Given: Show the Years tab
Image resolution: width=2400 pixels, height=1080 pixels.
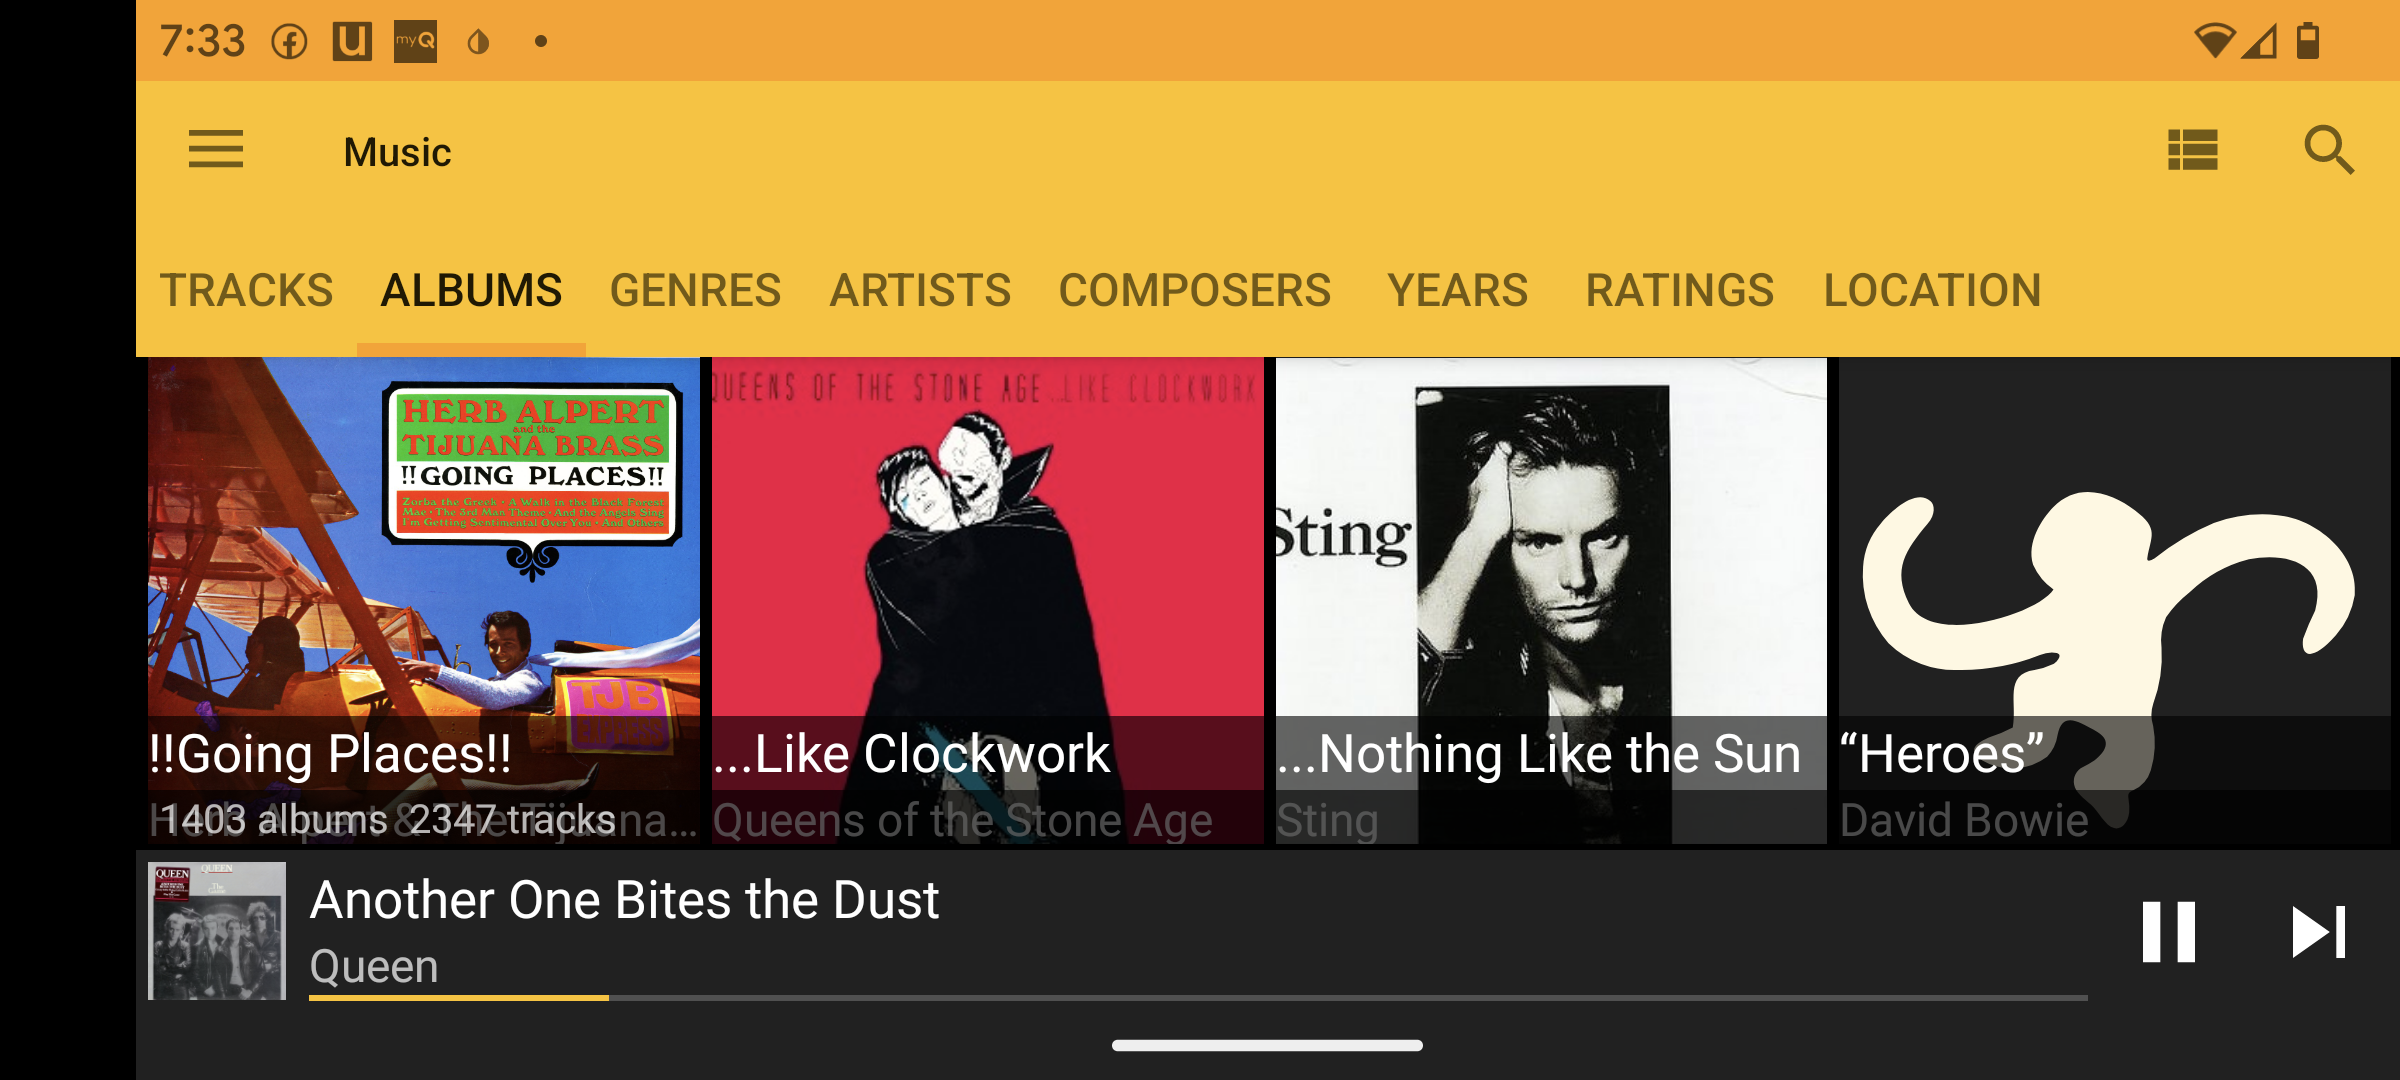Looking at the screenshot, I should 1457,291.
